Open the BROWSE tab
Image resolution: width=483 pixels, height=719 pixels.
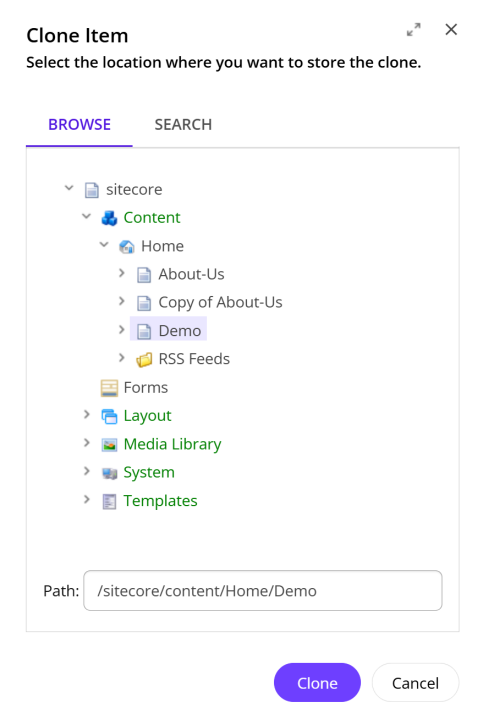tap(79, 125)
